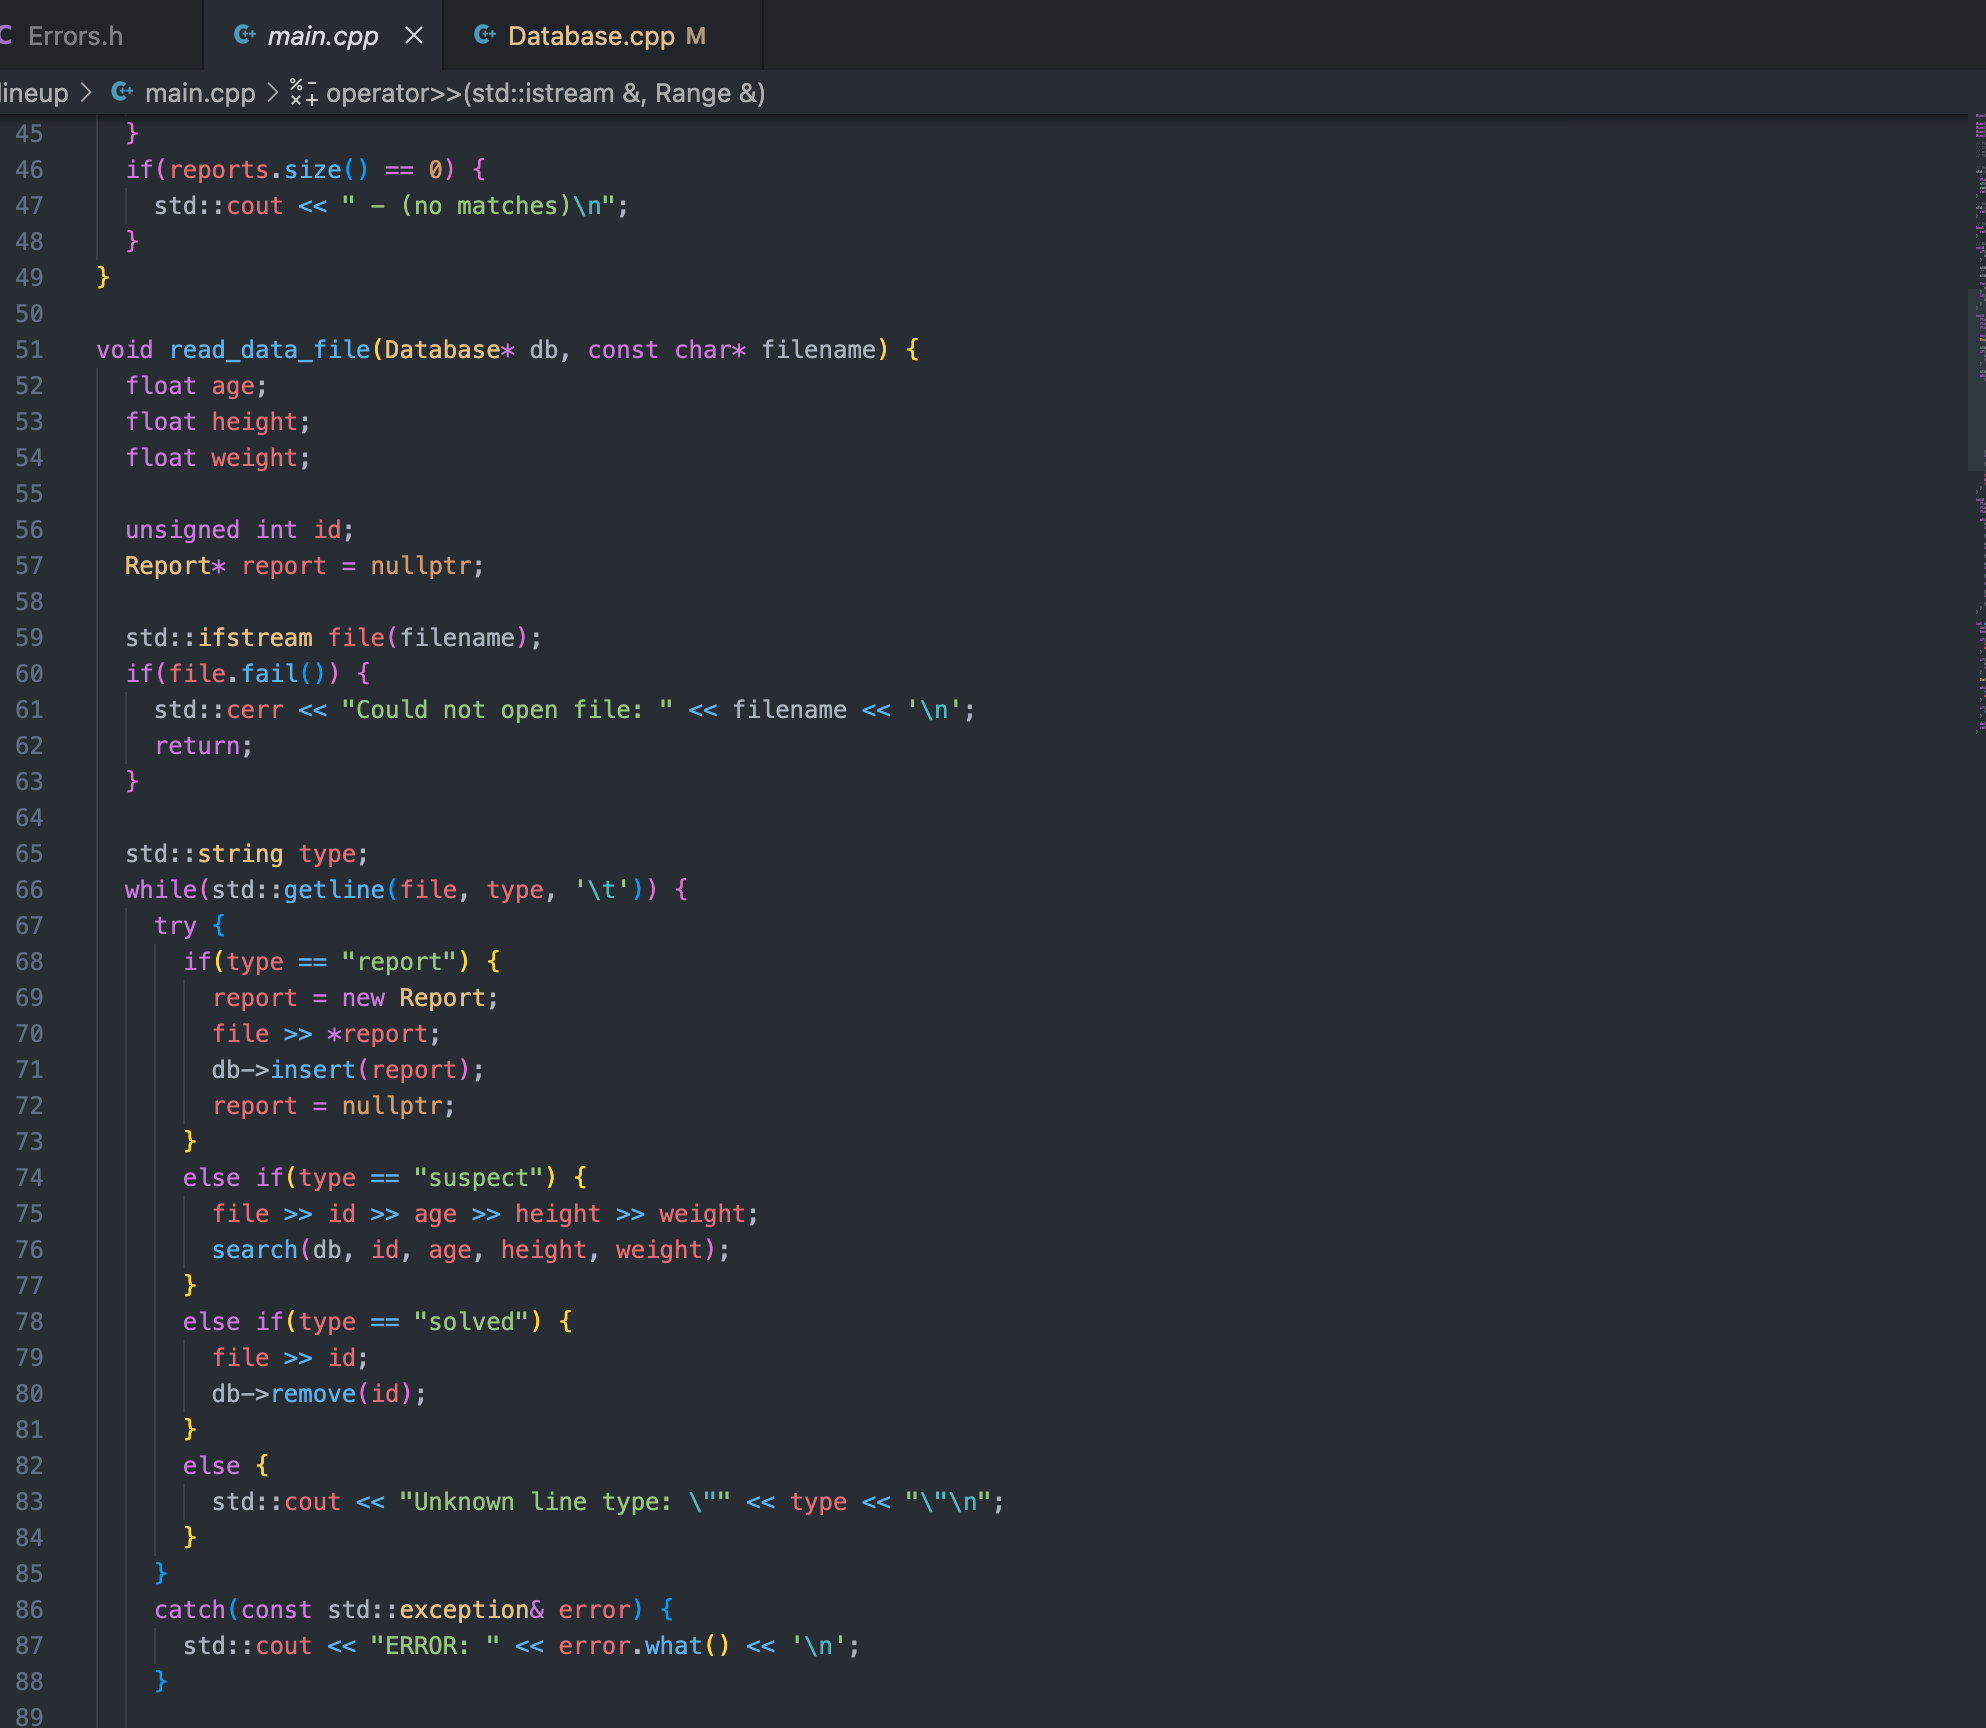This screenshot has width=1986, height=1728.
Task: Click the C++ file icon on Database.cpp tab
Action: (x=485, y=36)
